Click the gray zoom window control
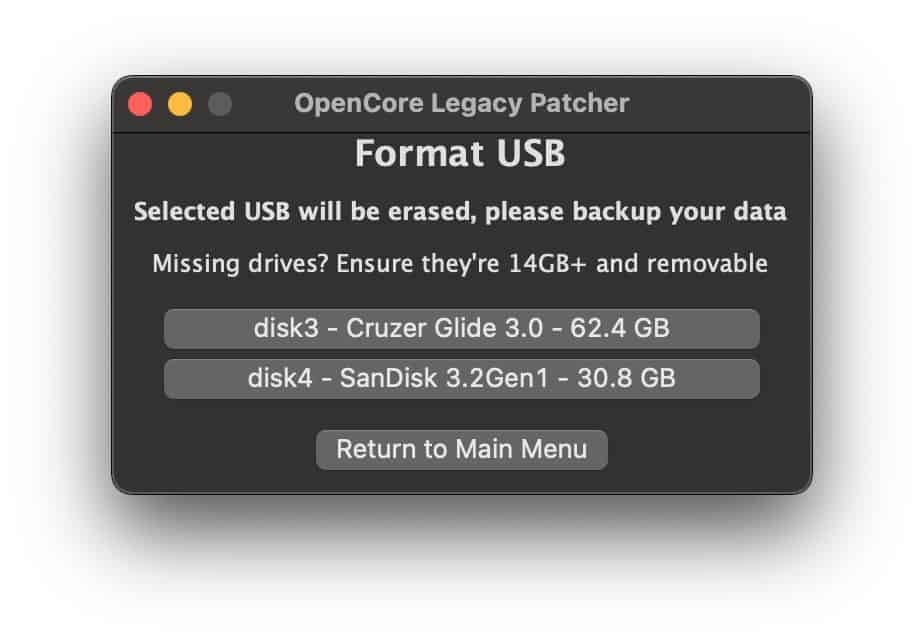 (x=218, y=103)
